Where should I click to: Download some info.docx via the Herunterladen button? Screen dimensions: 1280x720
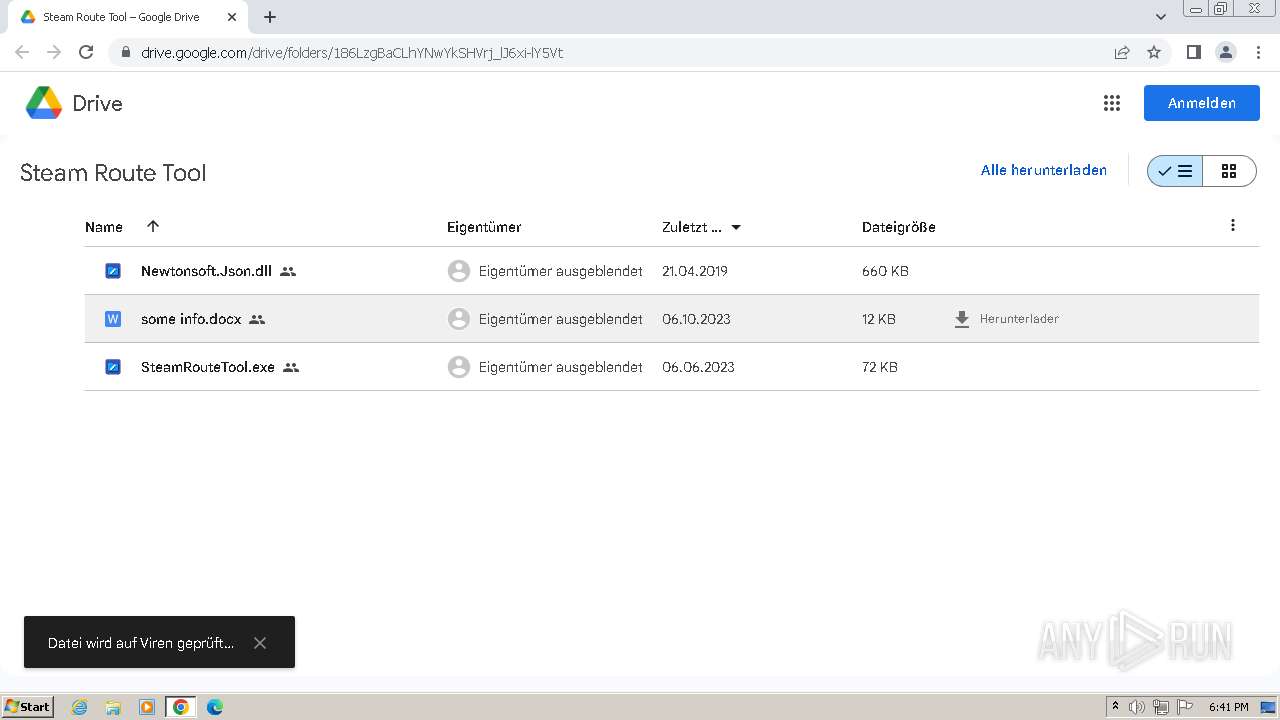1006,319
